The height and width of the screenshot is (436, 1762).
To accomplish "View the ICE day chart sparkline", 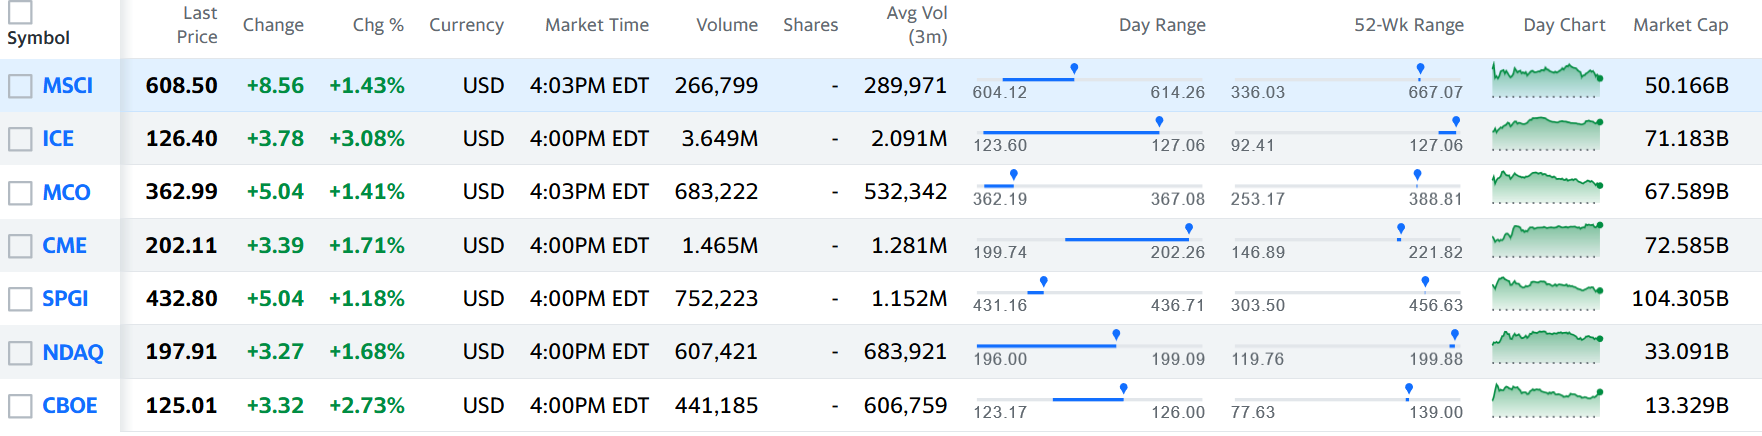I will click(x=1546, y=133).
